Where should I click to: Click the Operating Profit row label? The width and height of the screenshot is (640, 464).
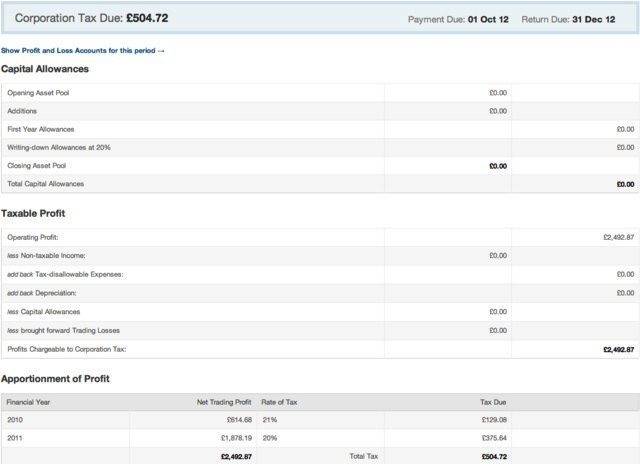point(33,238)
